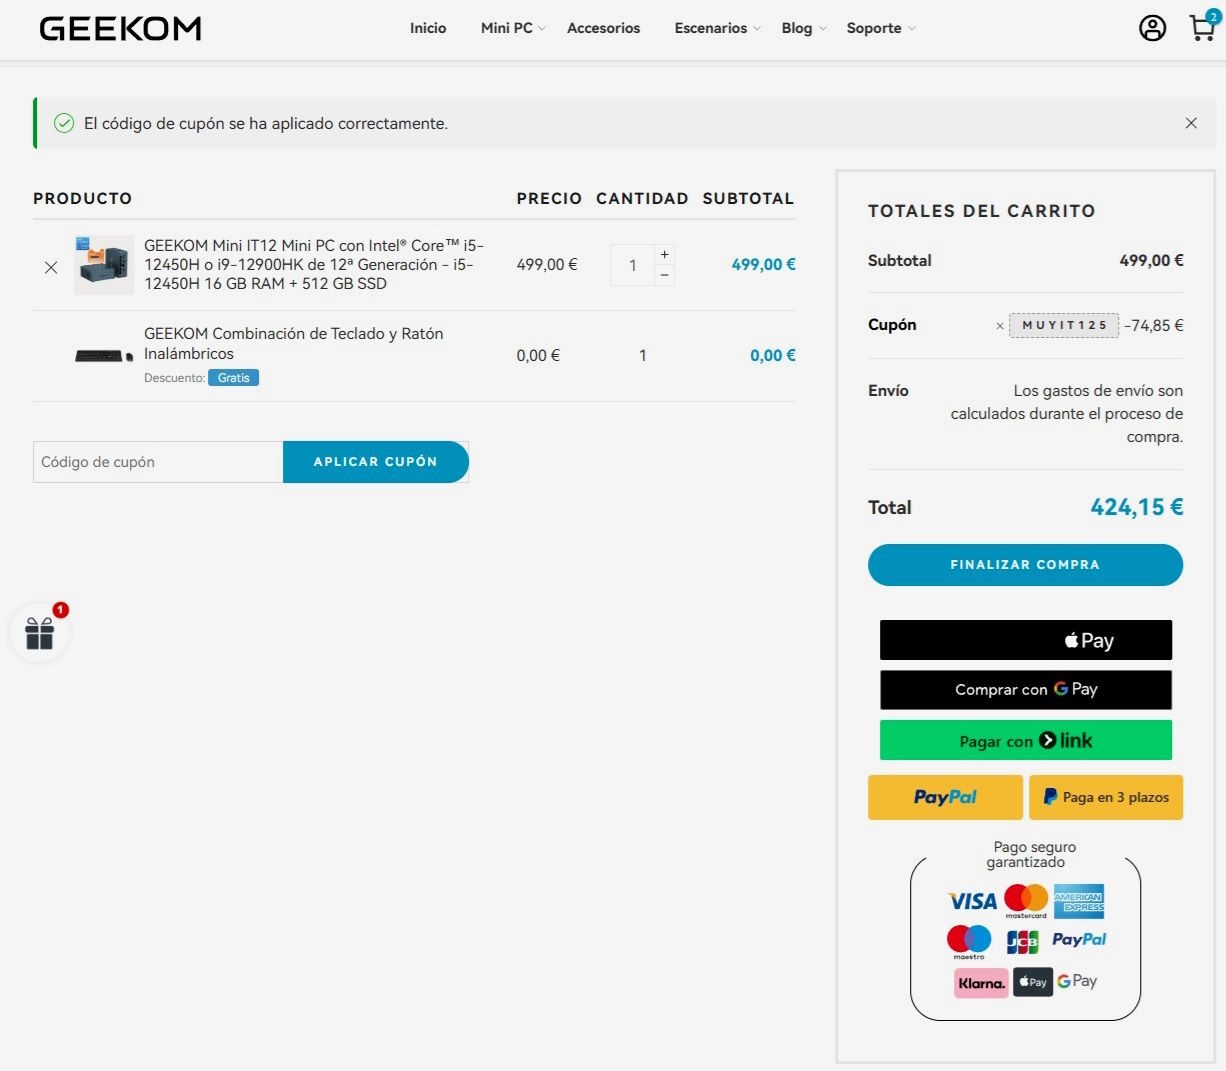Click the Maestro logo

pyautogui.click(x=969, y=942)
